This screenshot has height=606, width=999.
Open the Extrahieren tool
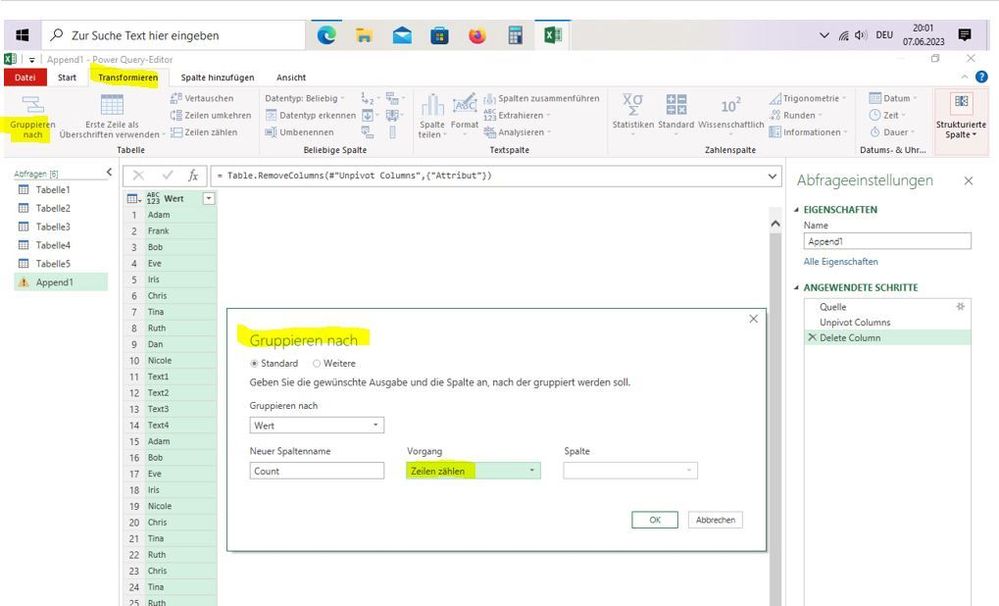coord(516,115)
